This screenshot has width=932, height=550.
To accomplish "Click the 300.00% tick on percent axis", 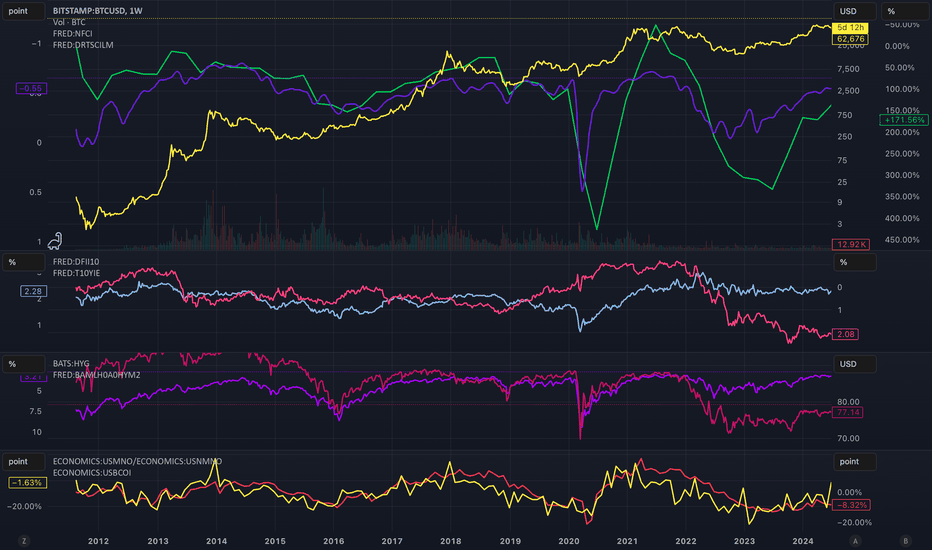I will (x=902, y=175).
